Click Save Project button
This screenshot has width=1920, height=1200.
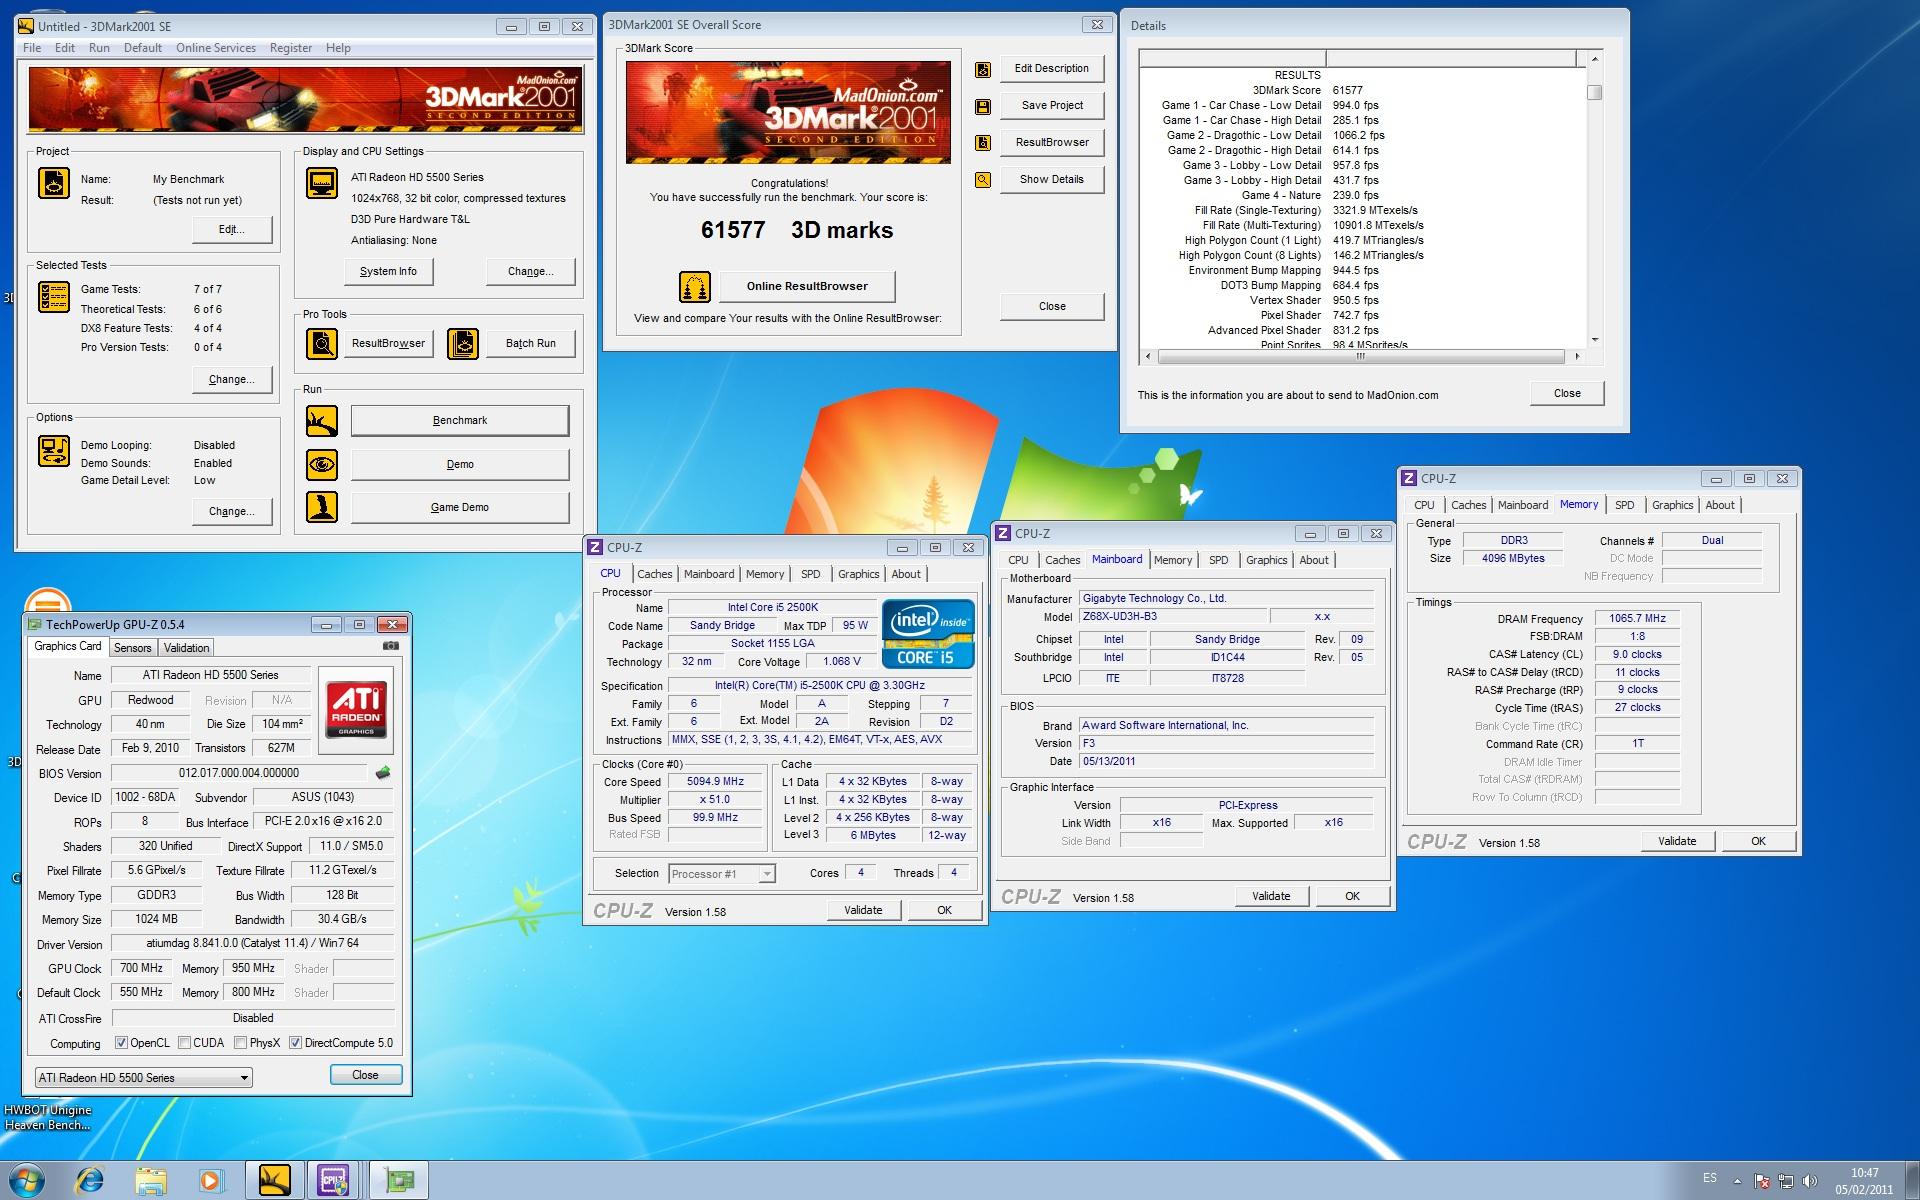[x=1052, y=106]
